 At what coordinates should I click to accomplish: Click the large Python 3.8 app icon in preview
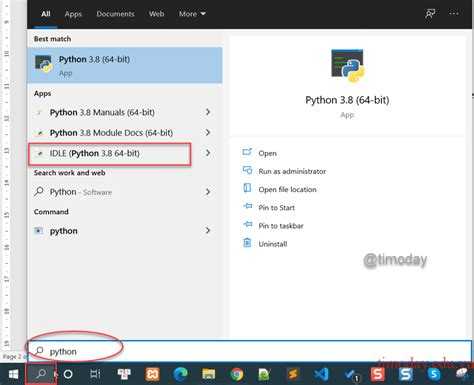(x=347, y=66)
